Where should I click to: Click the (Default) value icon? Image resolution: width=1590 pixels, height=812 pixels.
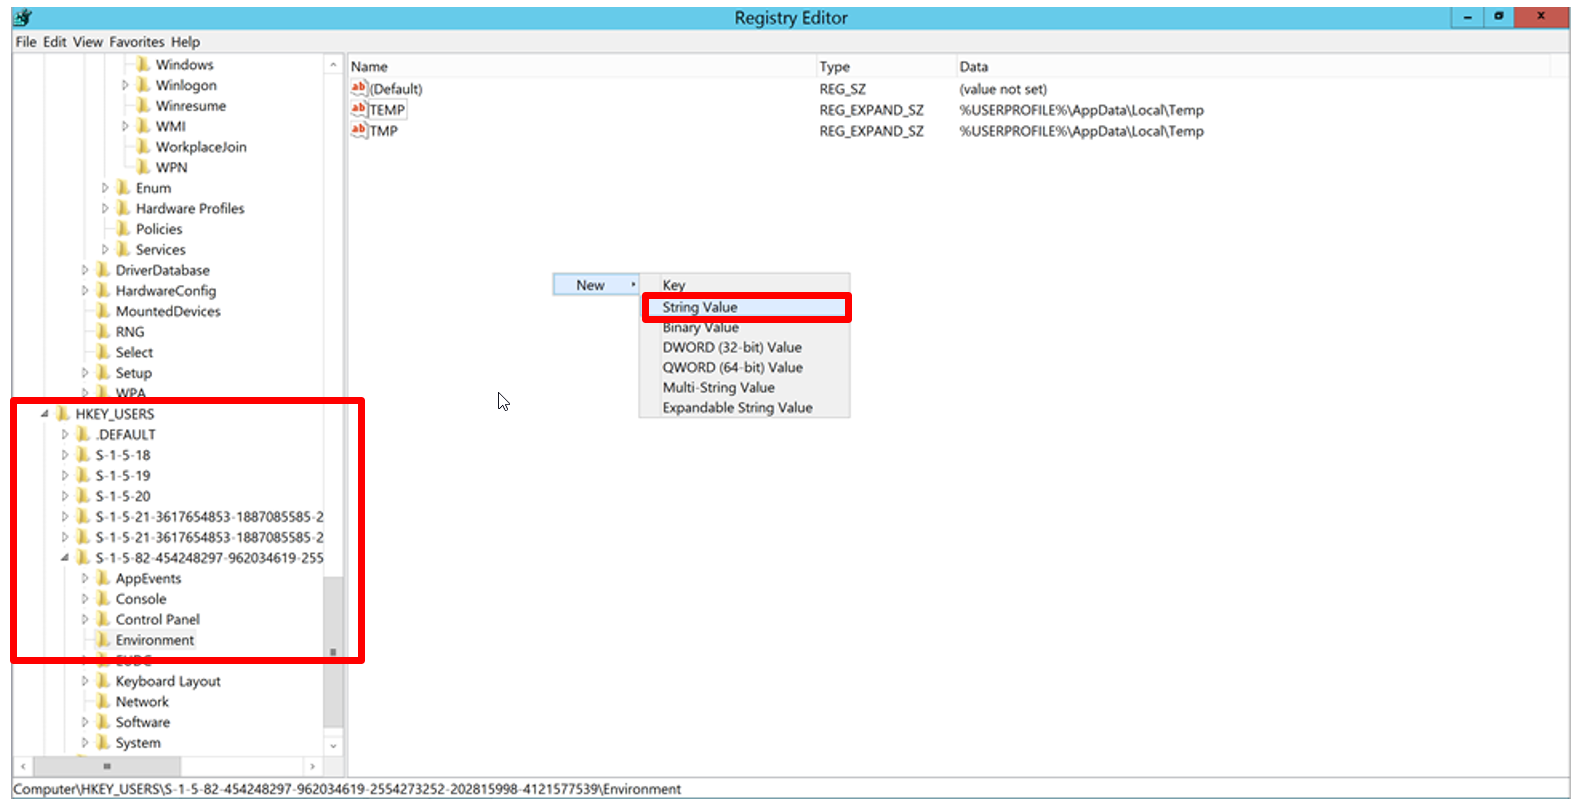point(359,88)
